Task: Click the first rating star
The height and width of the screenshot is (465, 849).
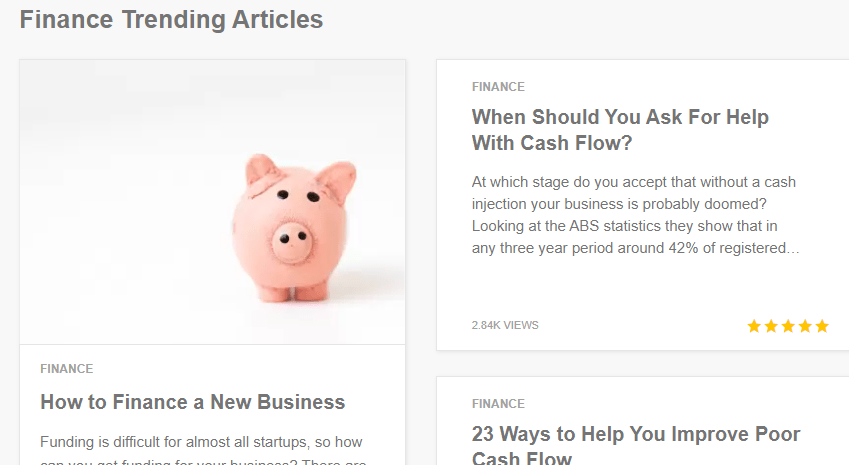Action: coord(754,326)
